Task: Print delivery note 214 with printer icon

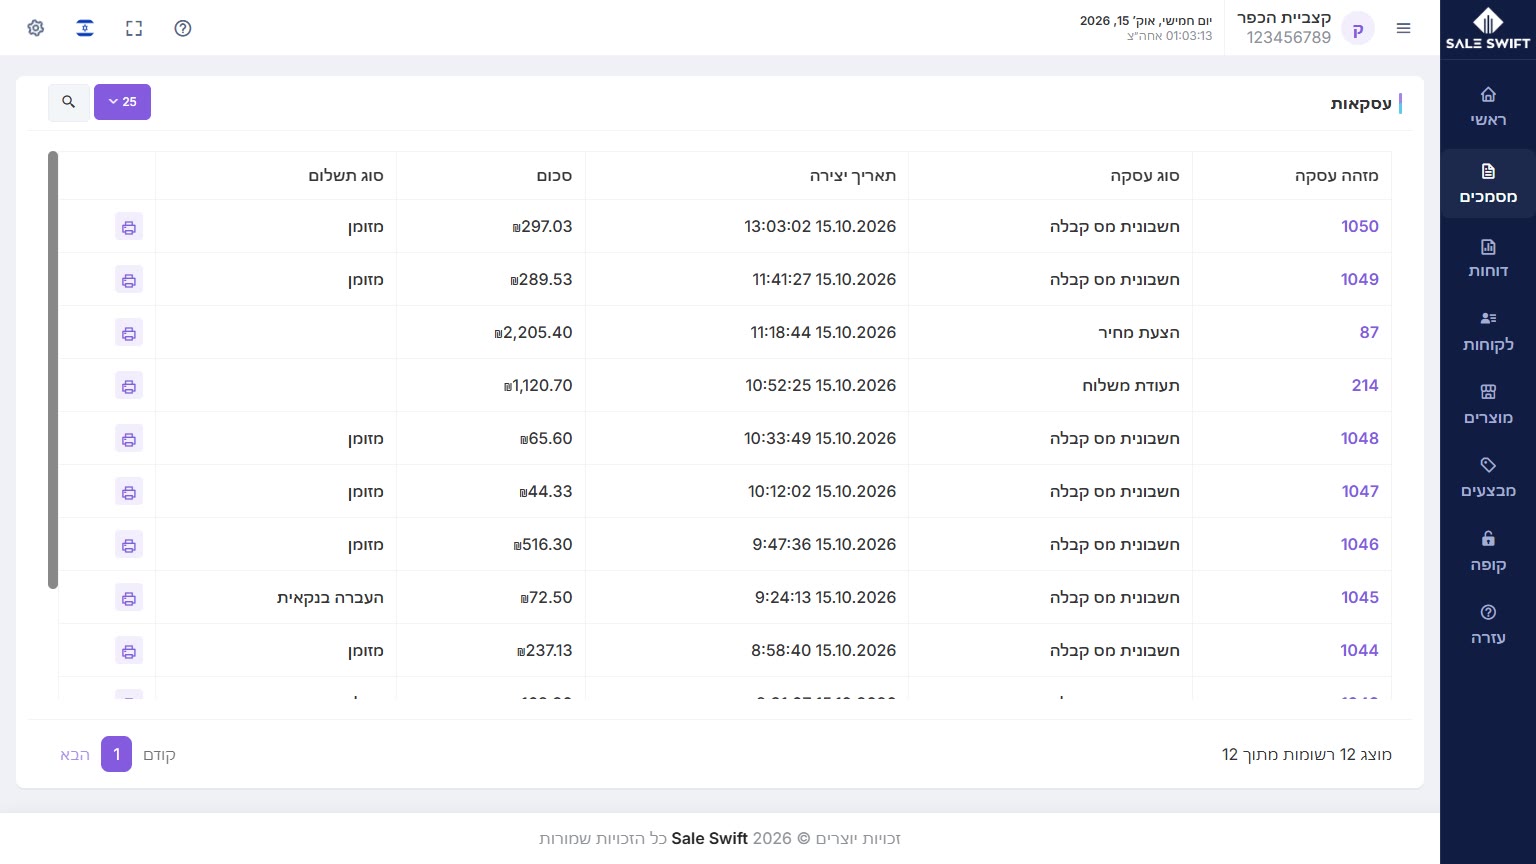Action: coord(129,385)
